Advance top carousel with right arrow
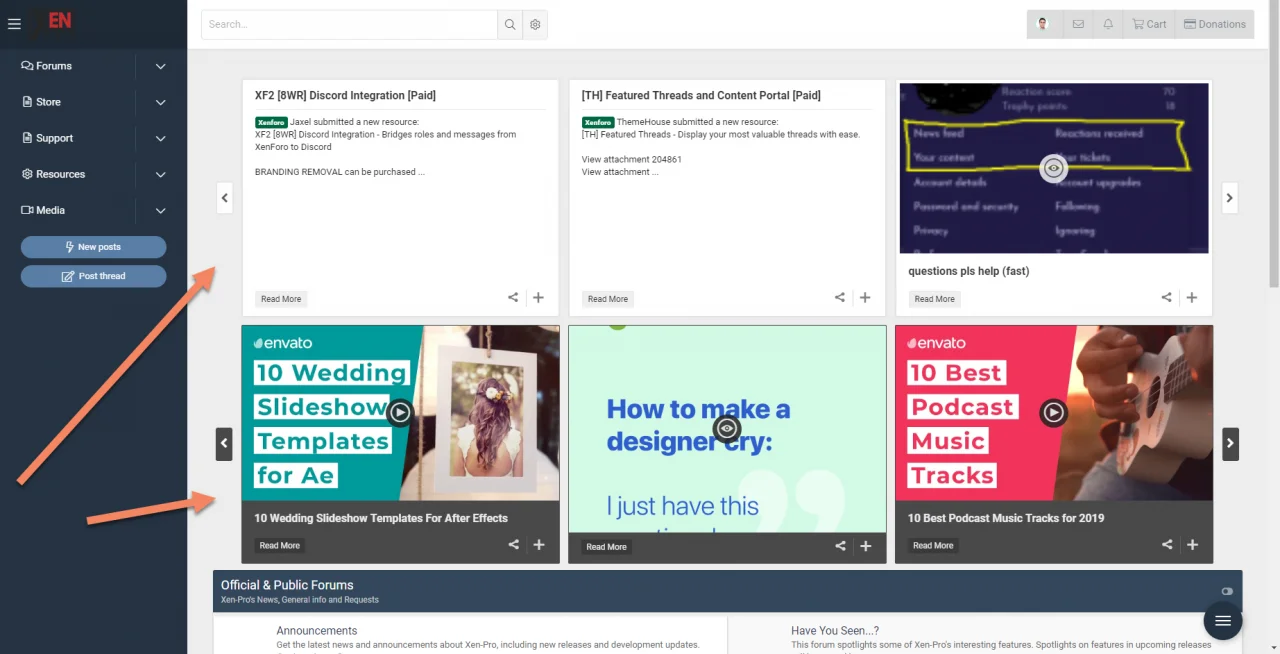 pos(1229,198)
